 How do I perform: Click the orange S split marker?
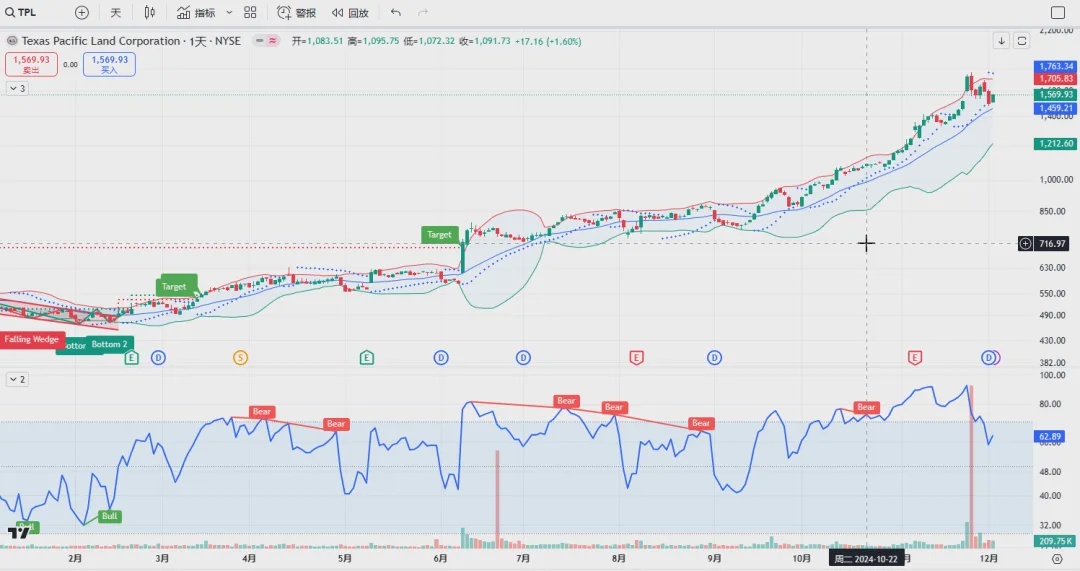point(240,357)
